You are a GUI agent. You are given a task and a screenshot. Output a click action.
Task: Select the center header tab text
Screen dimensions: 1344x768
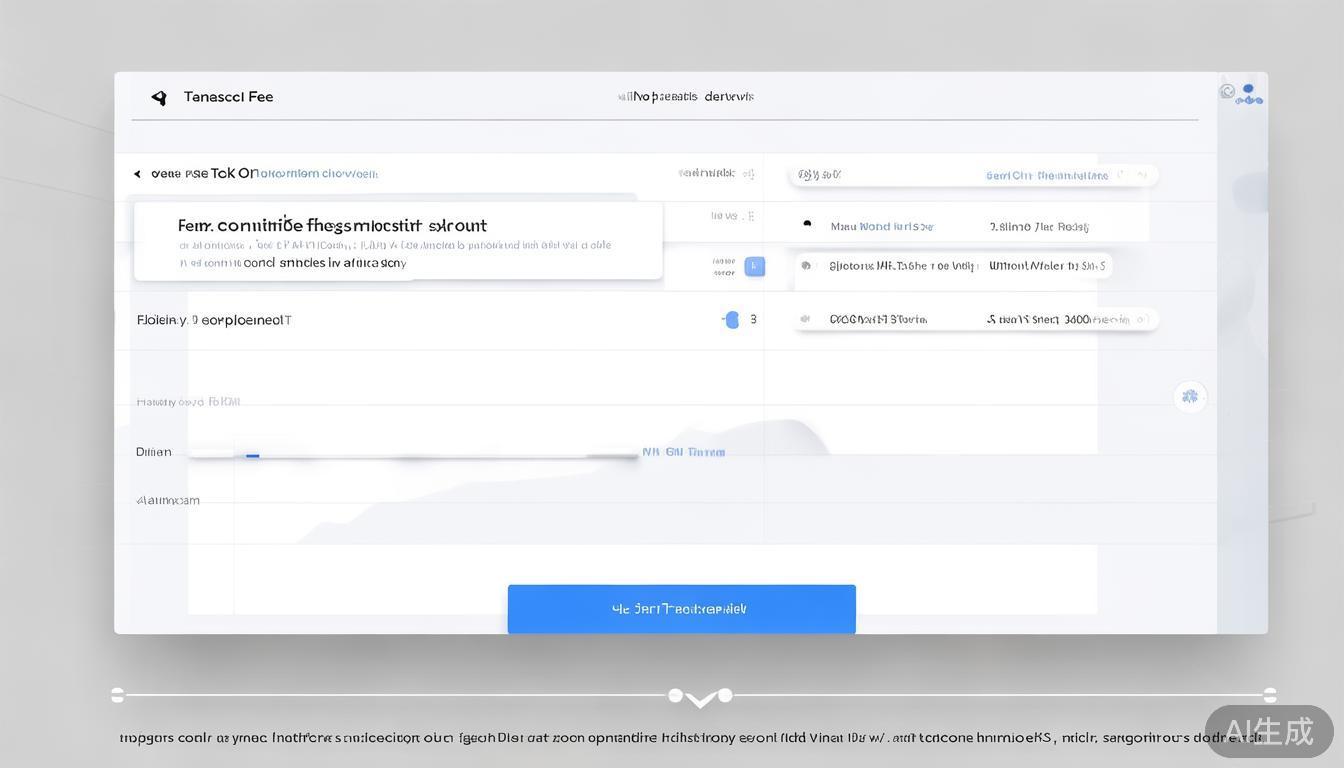pyautogui.click(x=686, y=97)
